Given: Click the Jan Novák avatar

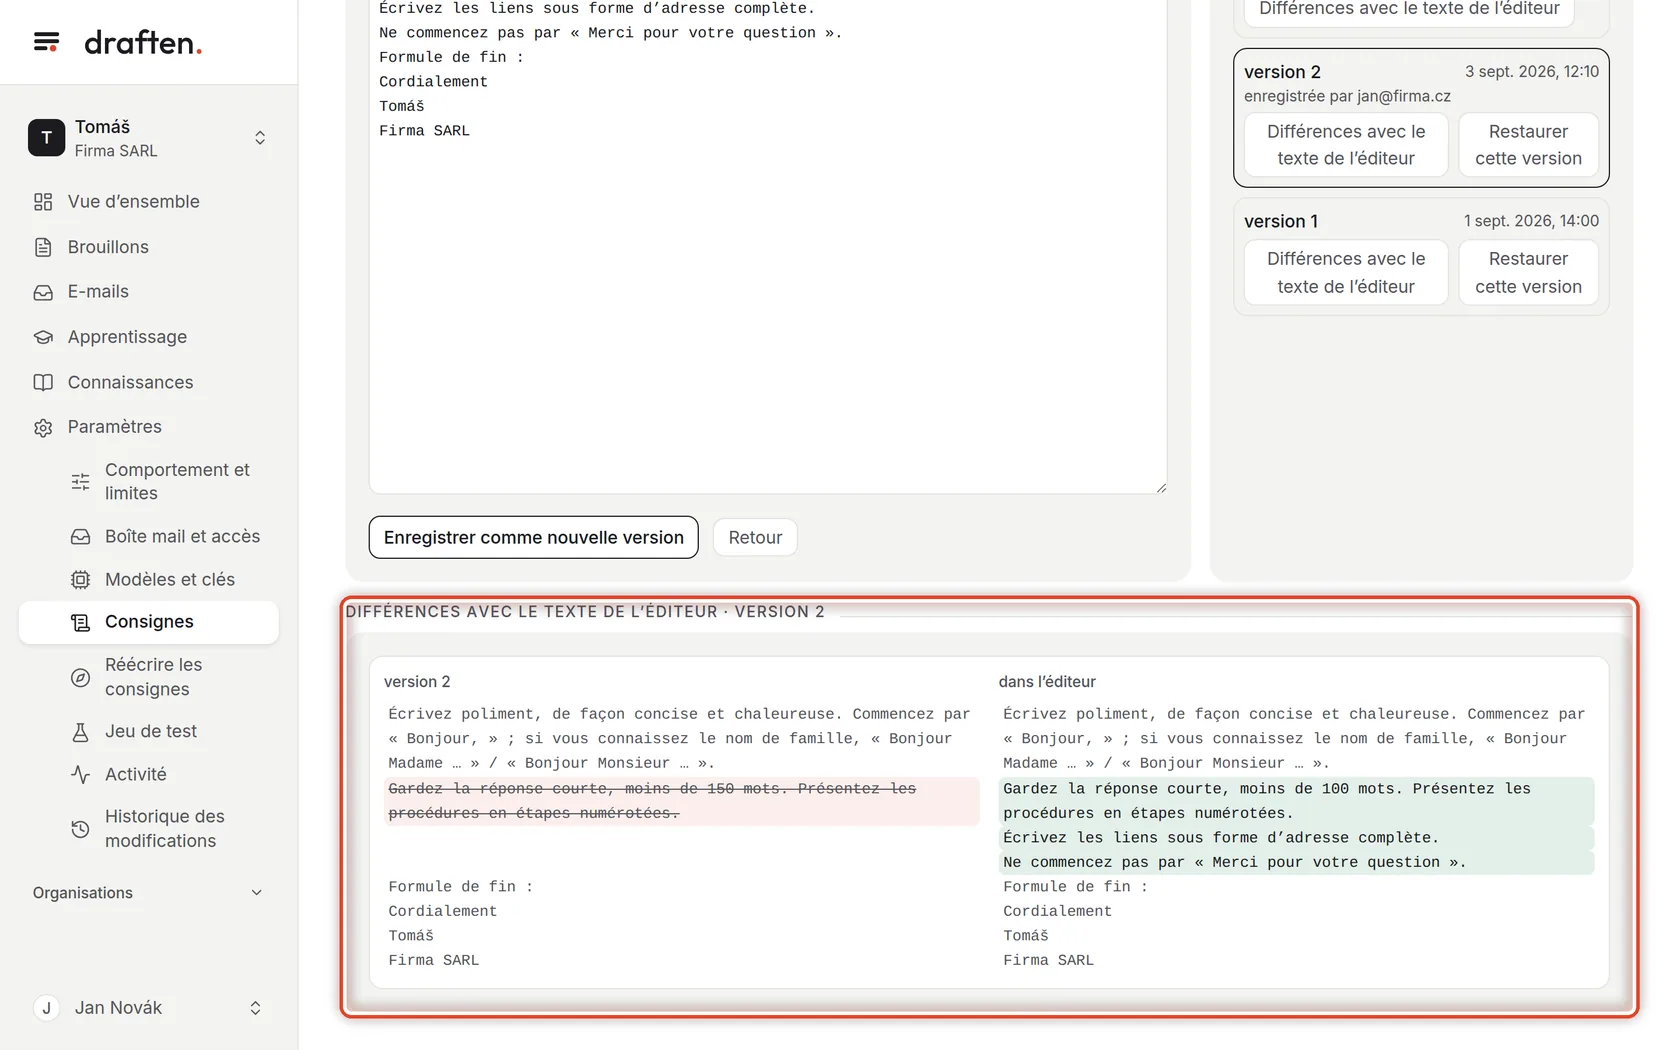Looking at the screenshot, I should (46, 1008).
